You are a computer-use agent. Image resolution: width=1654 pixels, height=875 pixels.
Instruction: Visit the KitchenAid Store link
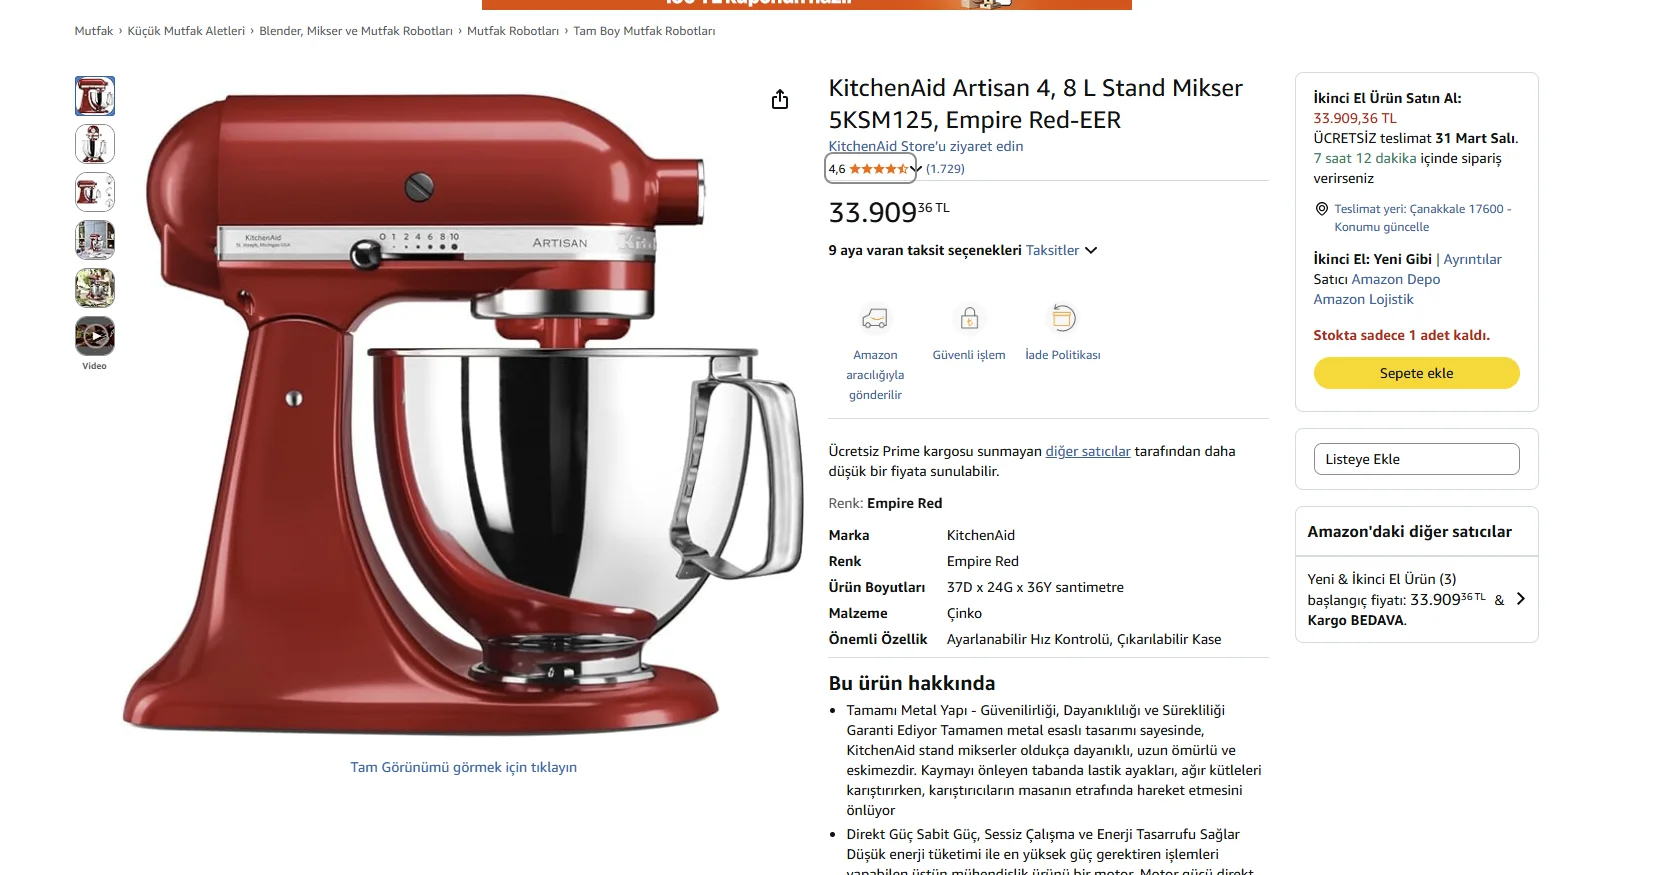pos(926,146)
